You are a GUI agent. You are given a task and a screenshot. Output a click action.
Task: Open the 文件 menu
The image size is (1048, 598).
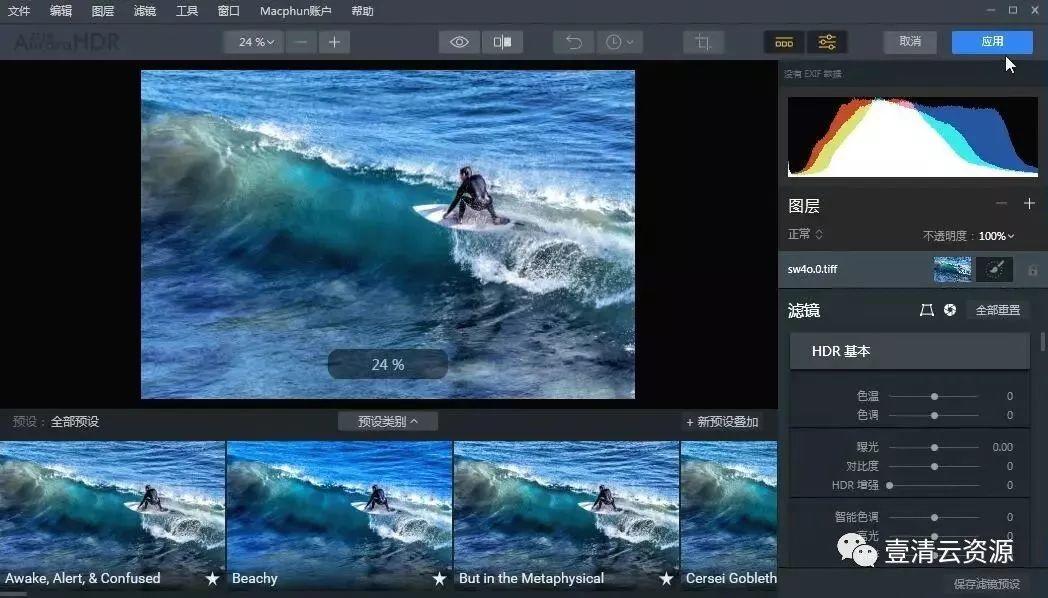coord(19,11)
